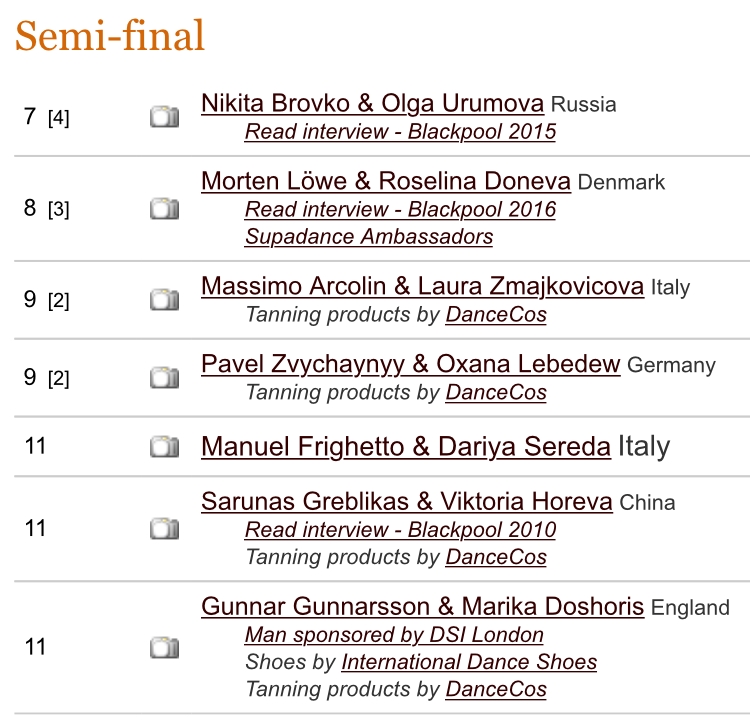Read interview - Blackpool 2010 link

pos(400,530)
